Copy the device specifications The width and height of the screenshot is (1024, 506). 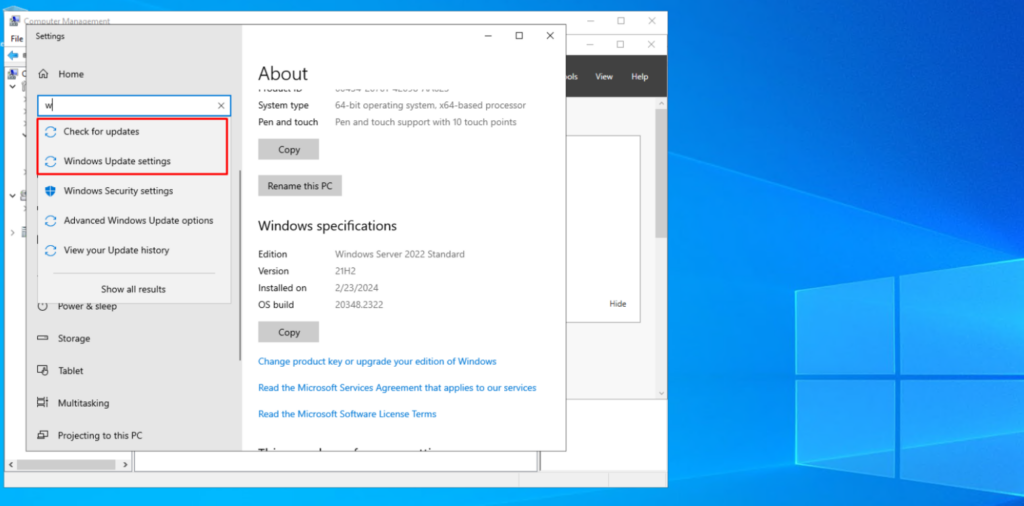[x=289, y=150]
